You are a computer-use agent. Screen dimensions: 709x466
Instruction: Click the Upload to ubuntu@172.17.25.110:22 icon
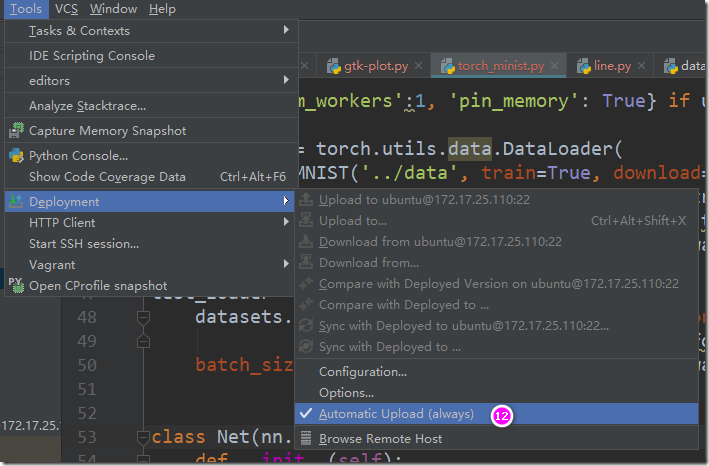pyautogui.click(x=306, y=199)
